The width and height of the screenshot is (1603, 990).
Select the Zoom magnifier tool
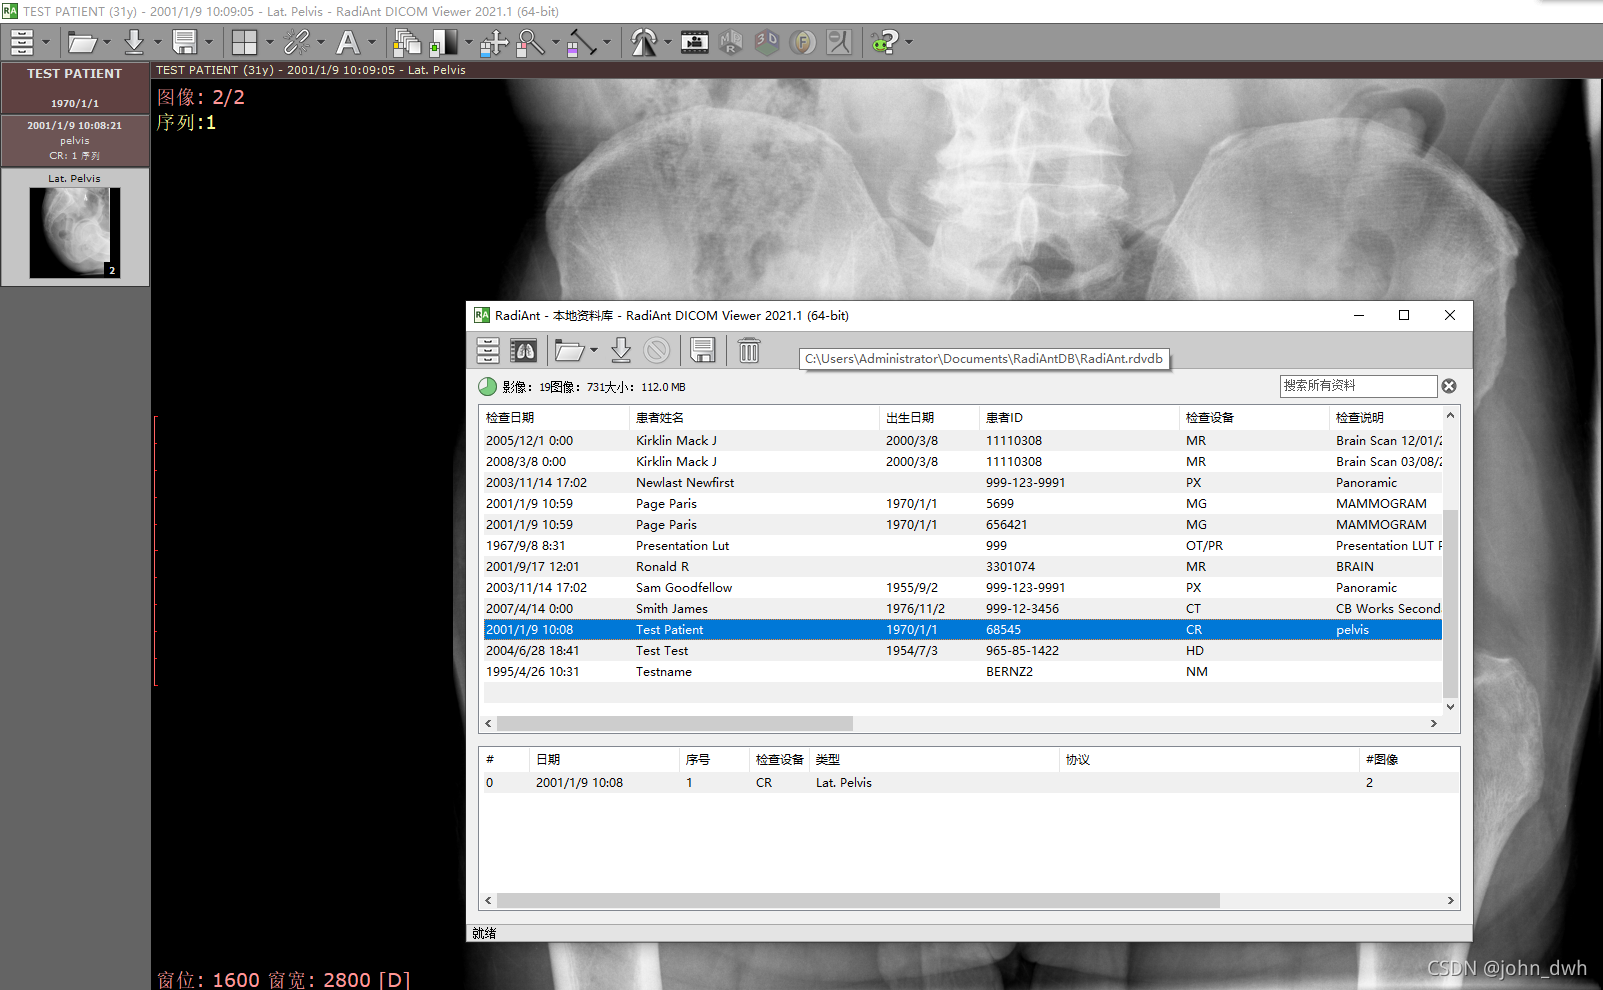point(530,42)
